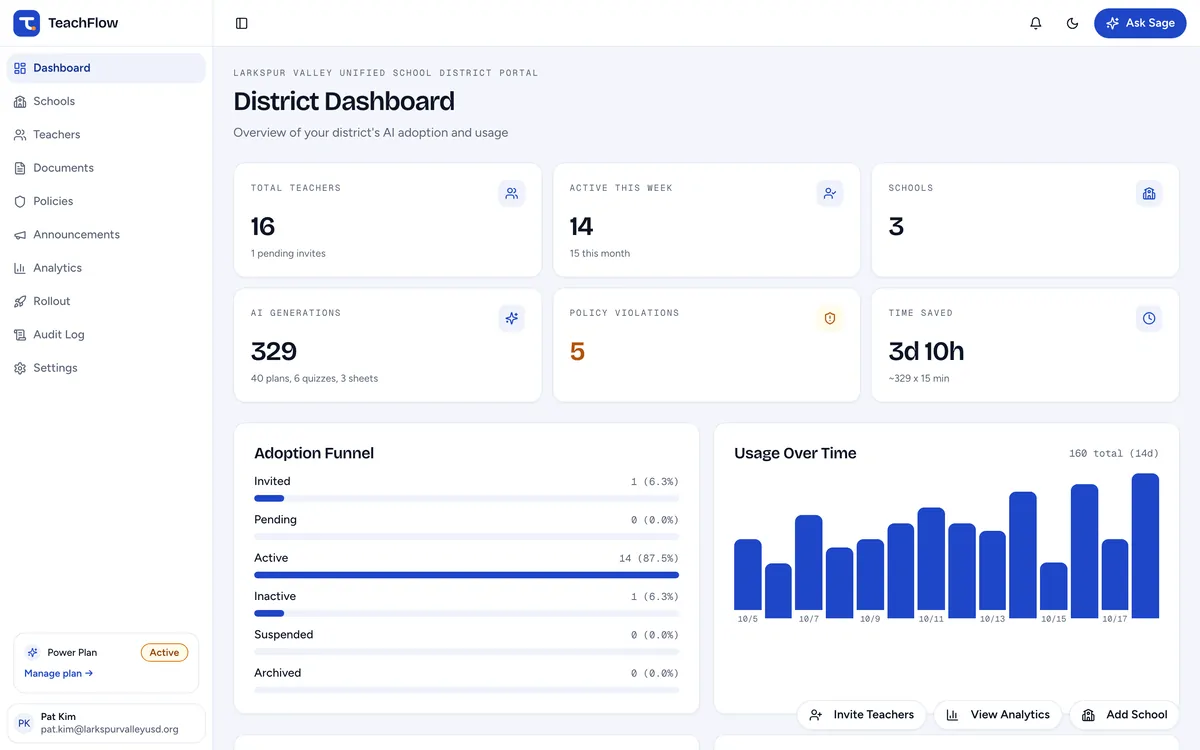The width and height of the screenshot is (1200, 750).
Task: Click the District Dashboard heading
Action: tap(344, 101)
